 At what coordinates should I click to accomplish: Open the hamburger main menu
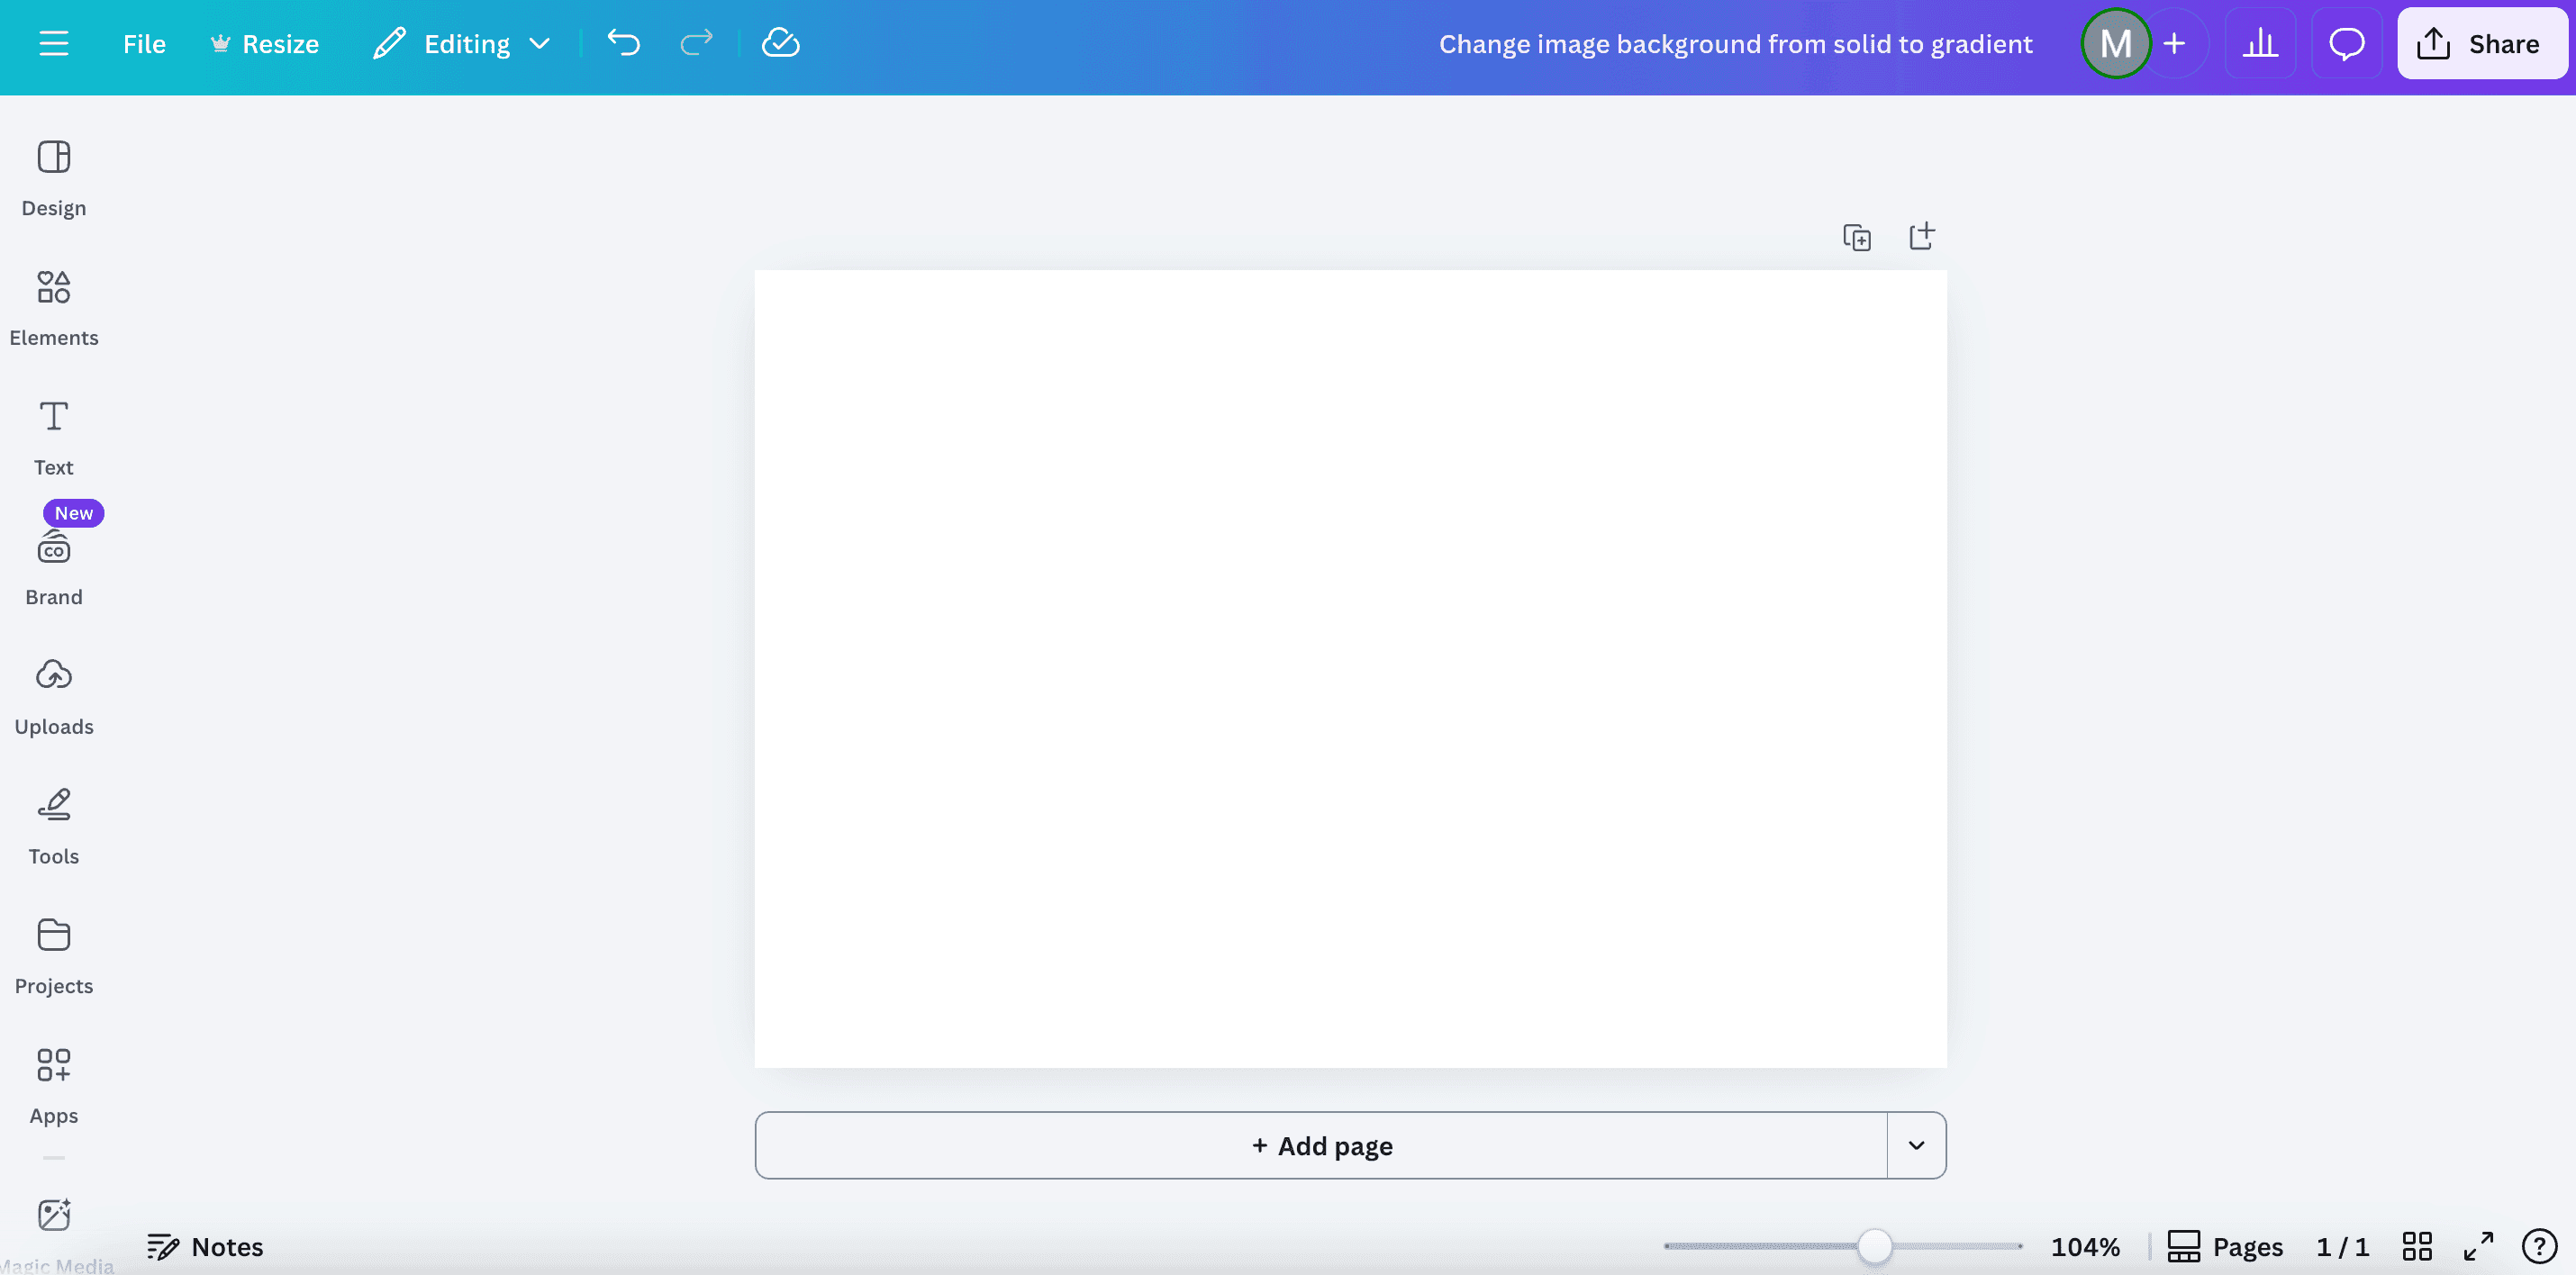coord(54,43)
